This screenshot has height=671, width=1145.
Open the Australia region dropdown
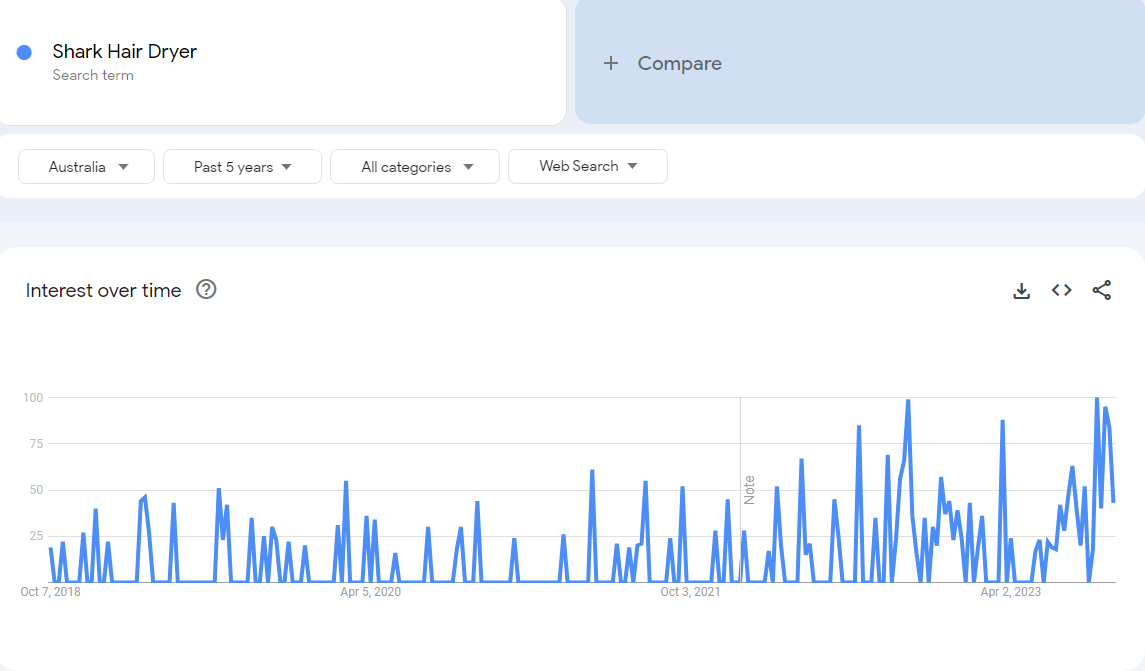(x=86, y=166)
